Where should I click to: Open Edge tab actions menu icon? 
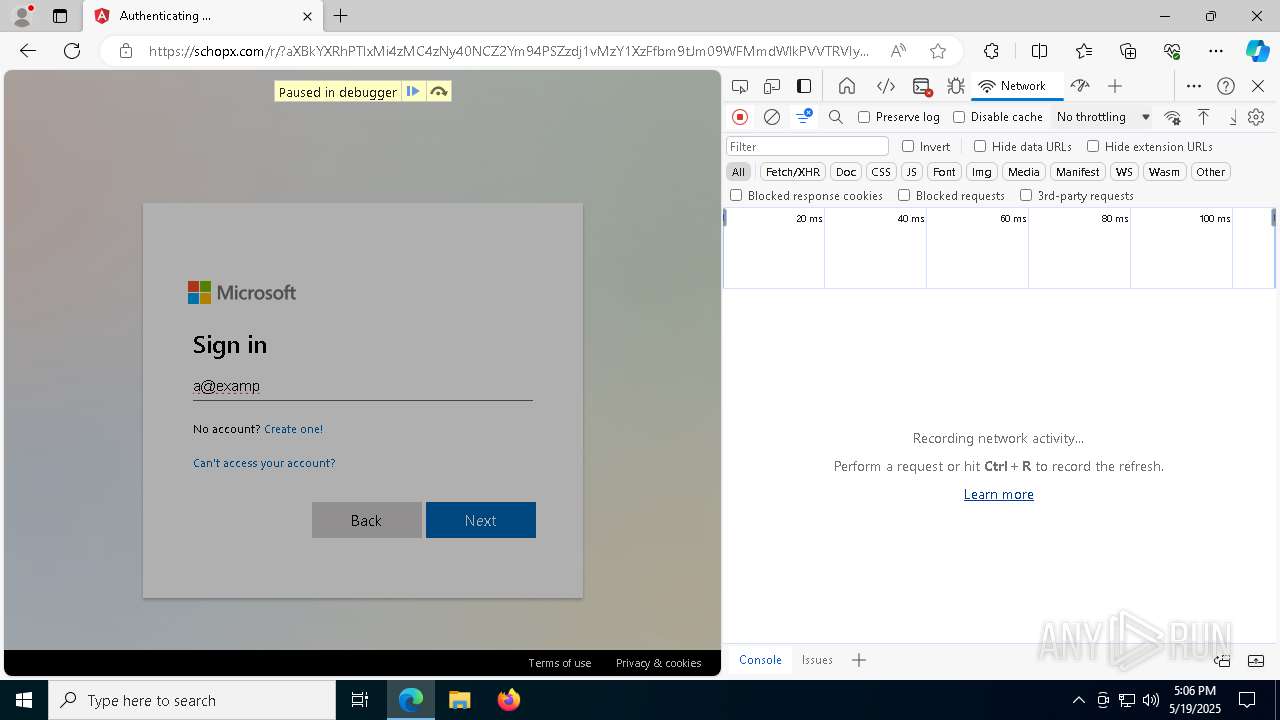tap(60, 16)
